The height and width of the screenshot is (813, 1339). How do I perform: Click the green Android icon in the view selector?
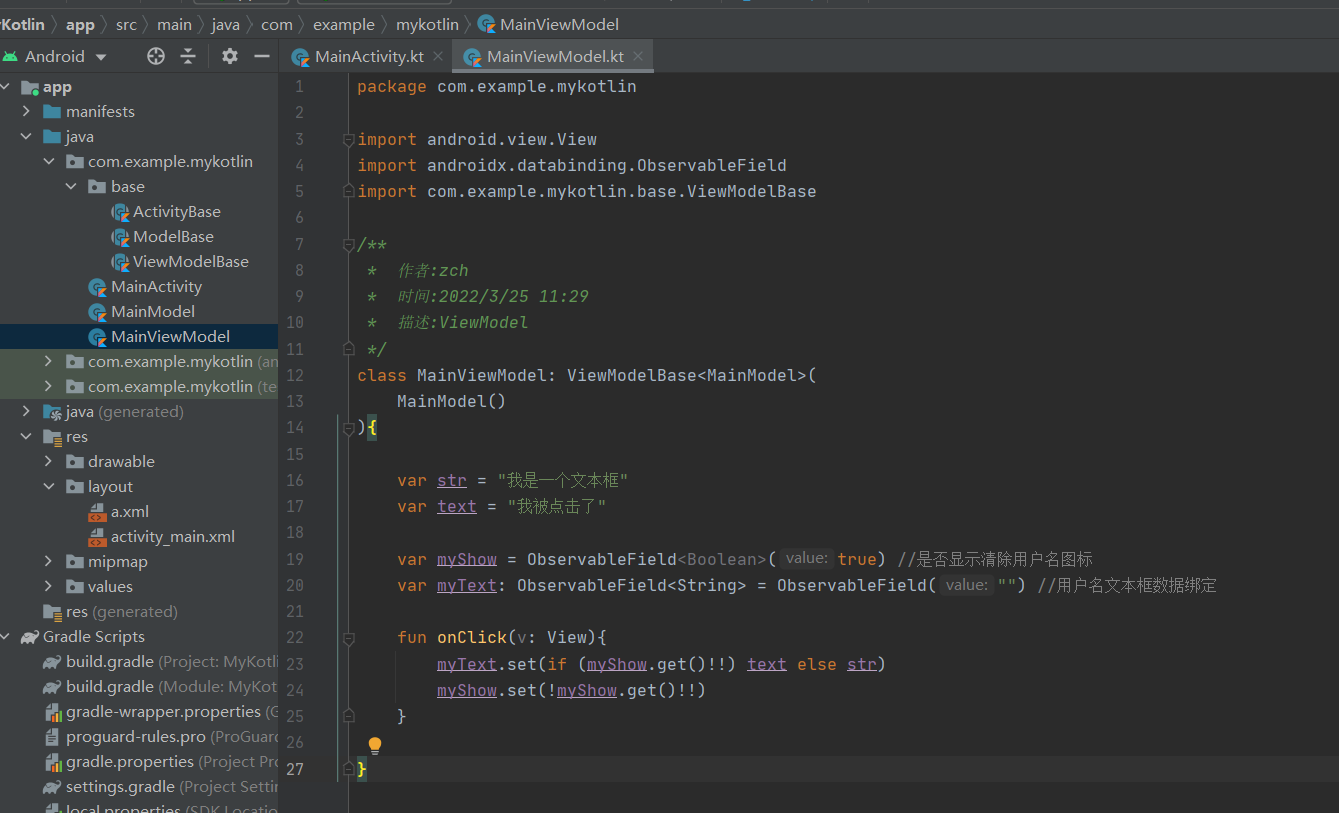pos(20,56)
